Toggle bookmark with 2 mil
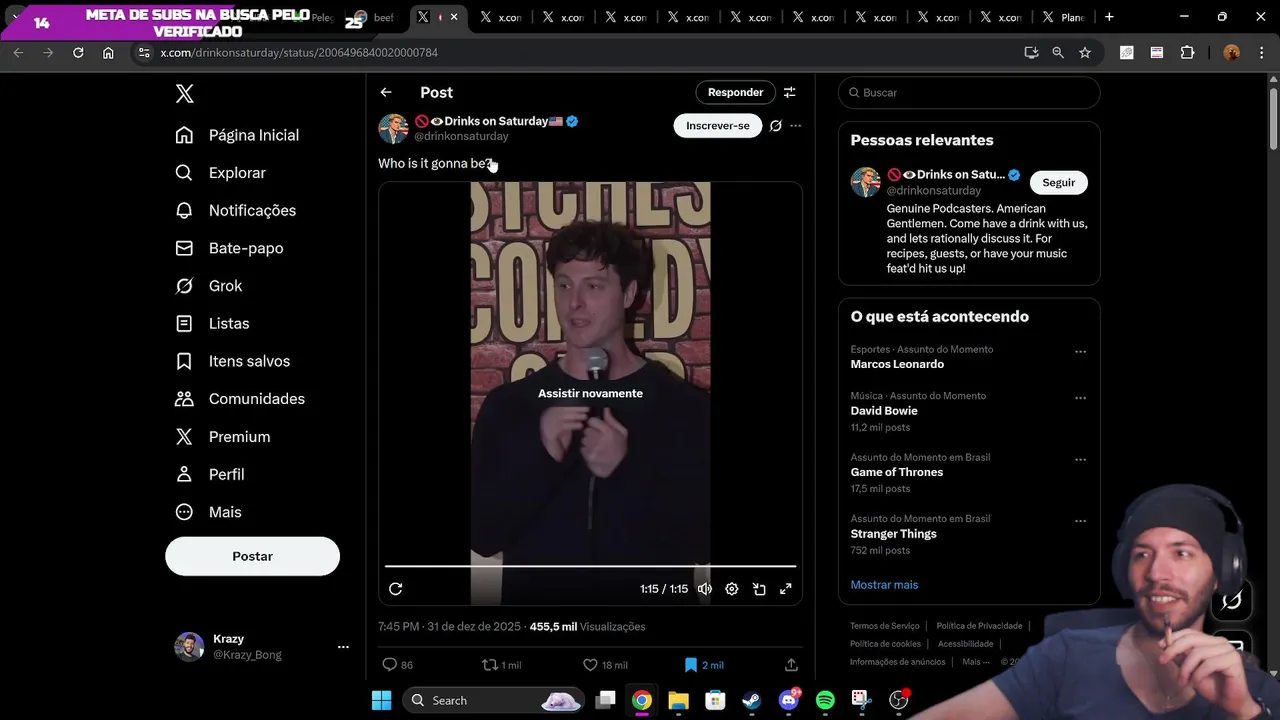The width and height of the screenshot is (1280, 720). [x=704, y=665]
